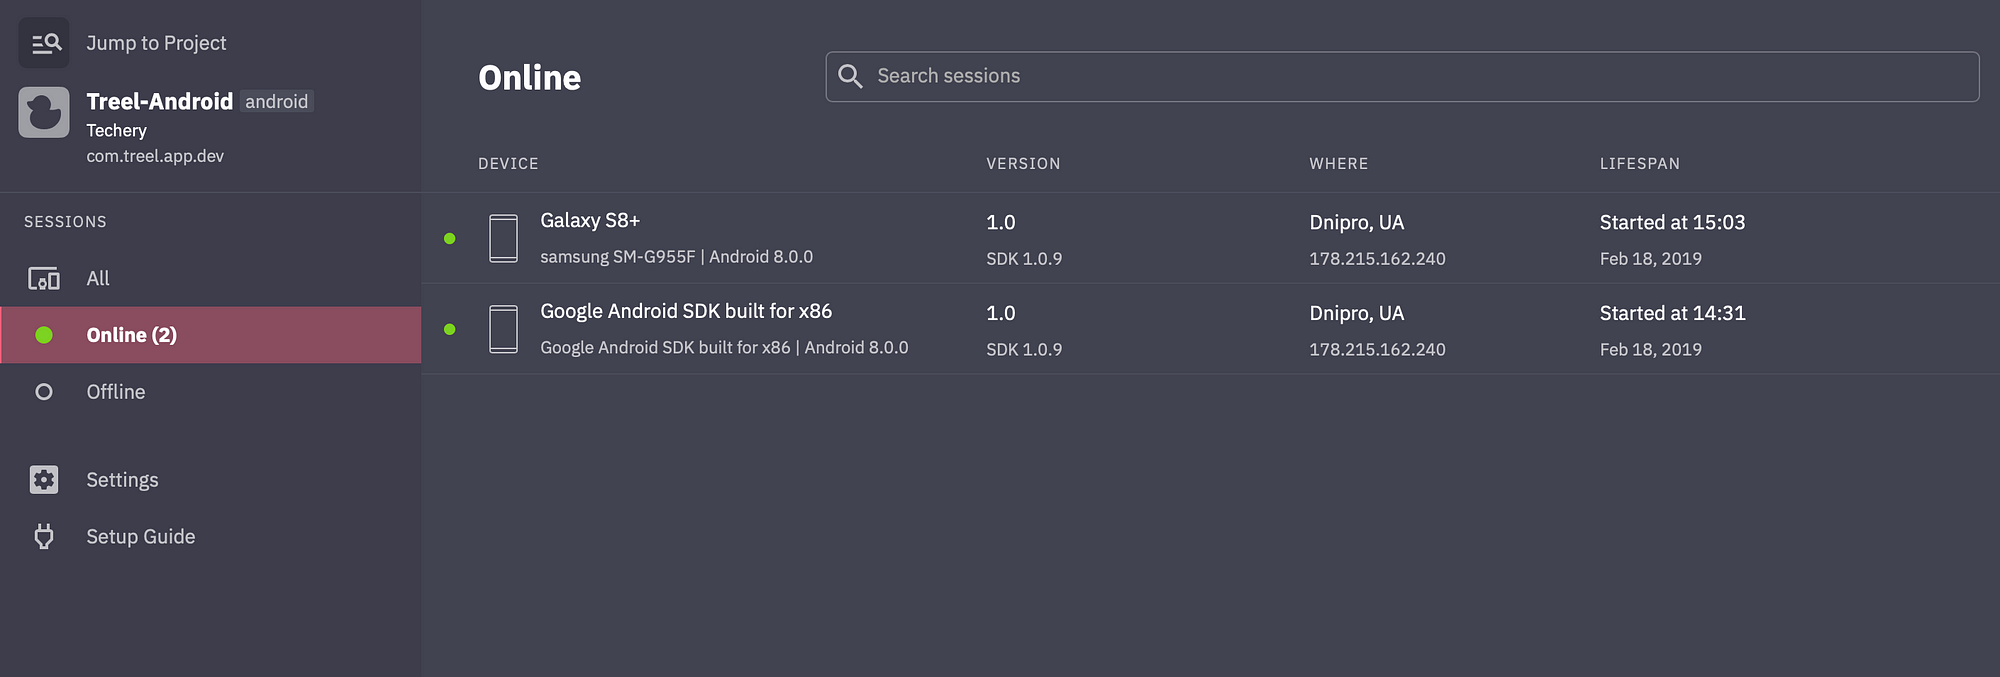Click the VERSION column header

tap(1023, 163)
